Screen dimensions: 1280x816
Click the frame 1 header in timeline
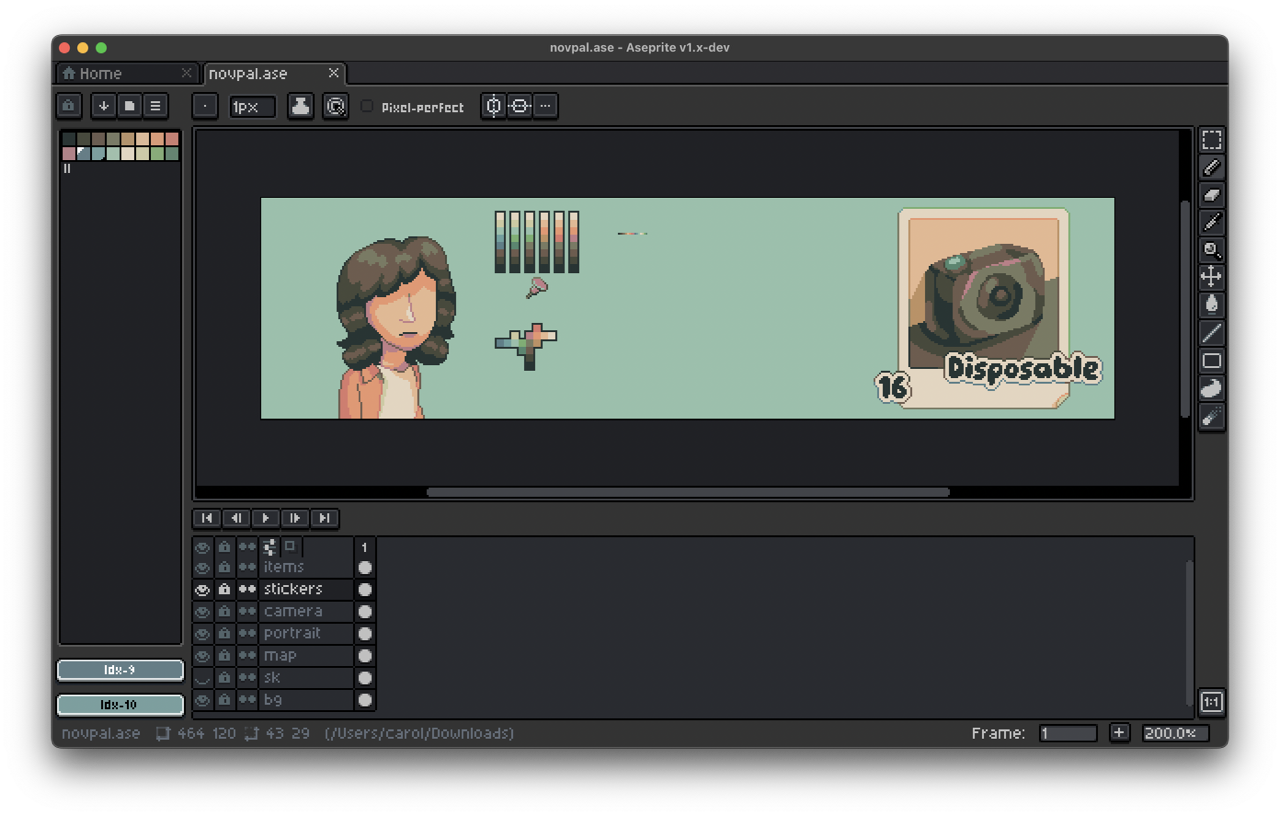(x=365, y=547)
